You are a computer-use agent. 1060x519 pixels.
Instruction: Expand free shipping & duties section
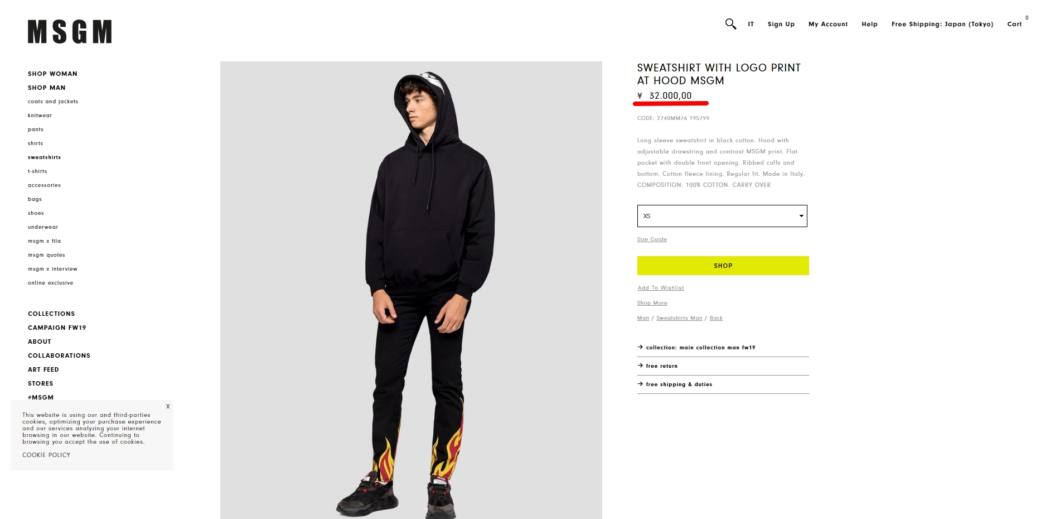[x=723, y=384]
